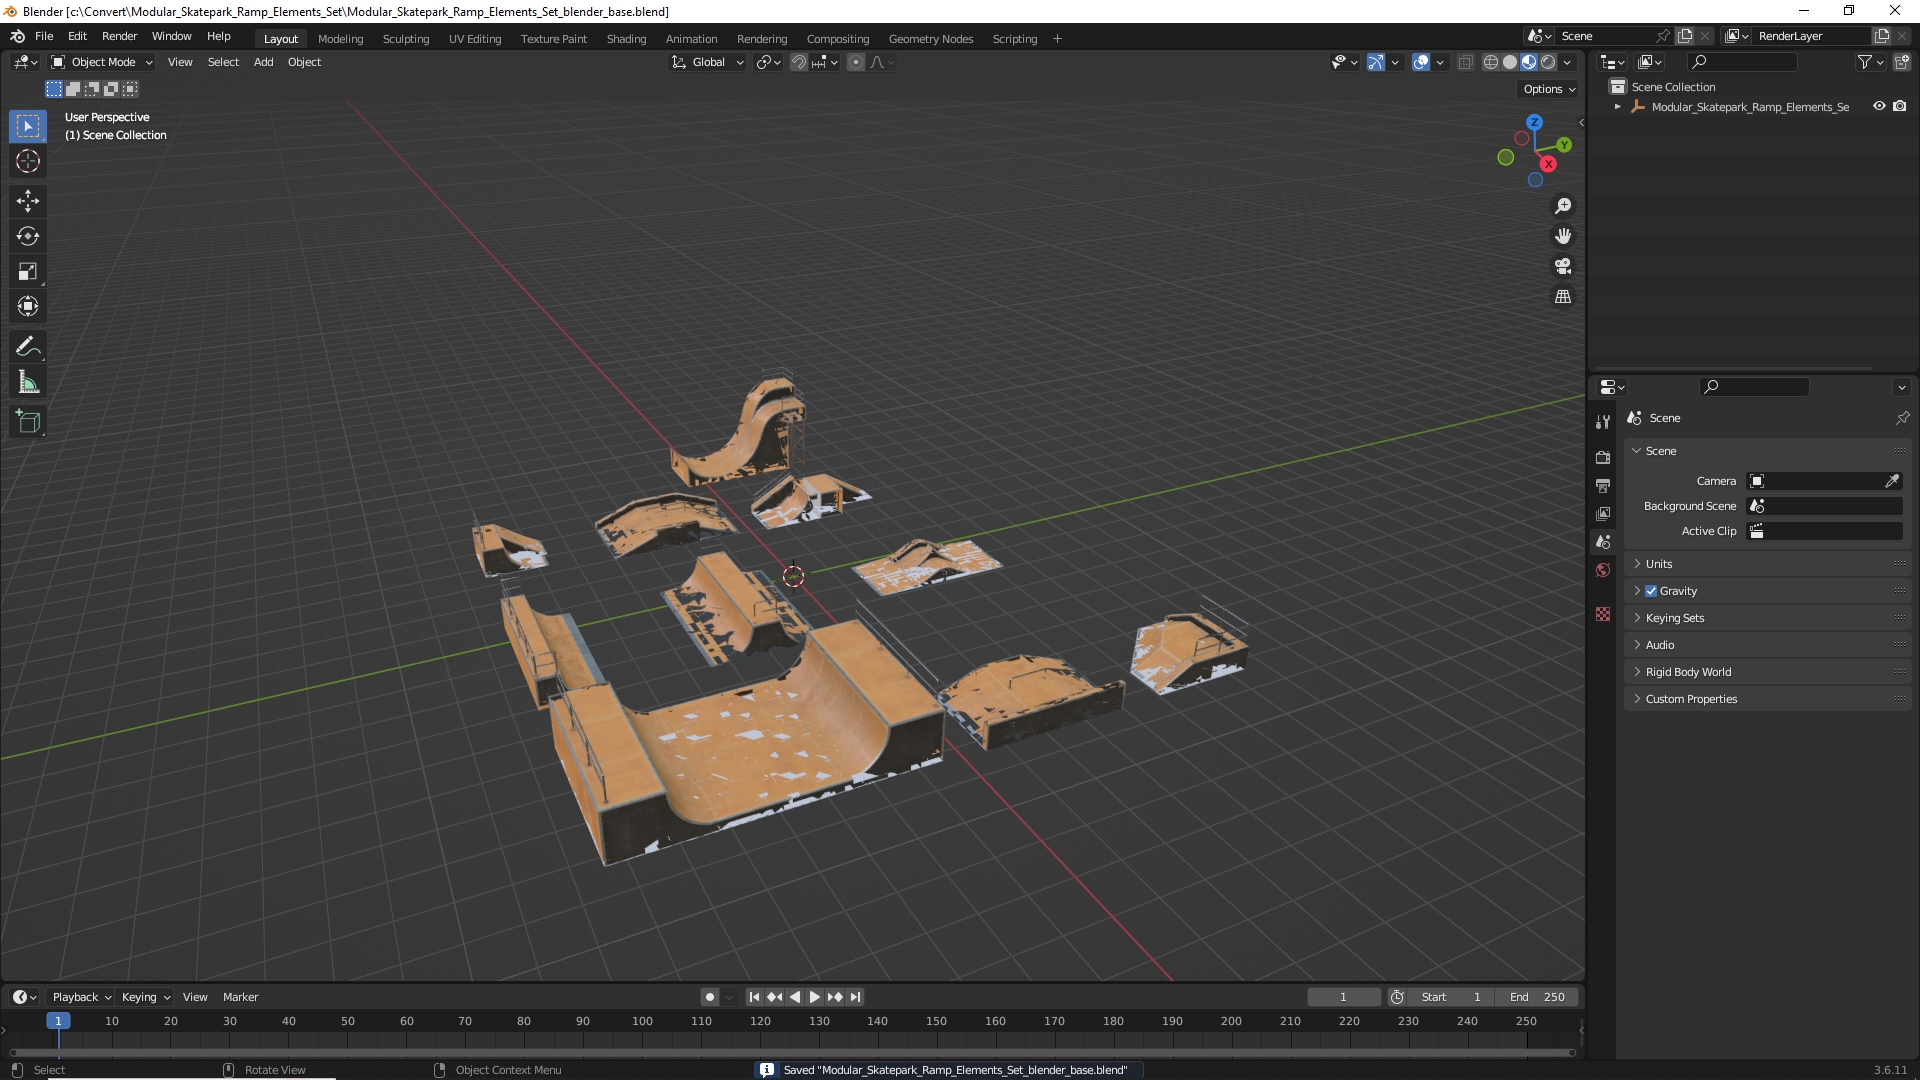Viewport: 1920px width, 1080px height.
Task: Click the Zoom view magnifier icon
Action: click(1563, 206)
